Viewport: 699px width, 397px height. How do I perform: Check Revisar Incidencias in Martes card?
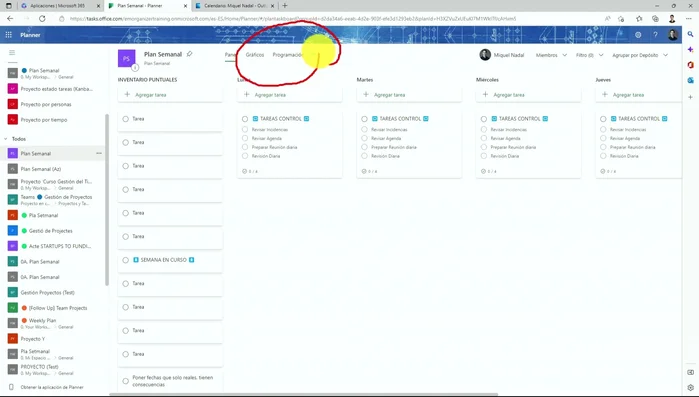(x=364, y=129)
